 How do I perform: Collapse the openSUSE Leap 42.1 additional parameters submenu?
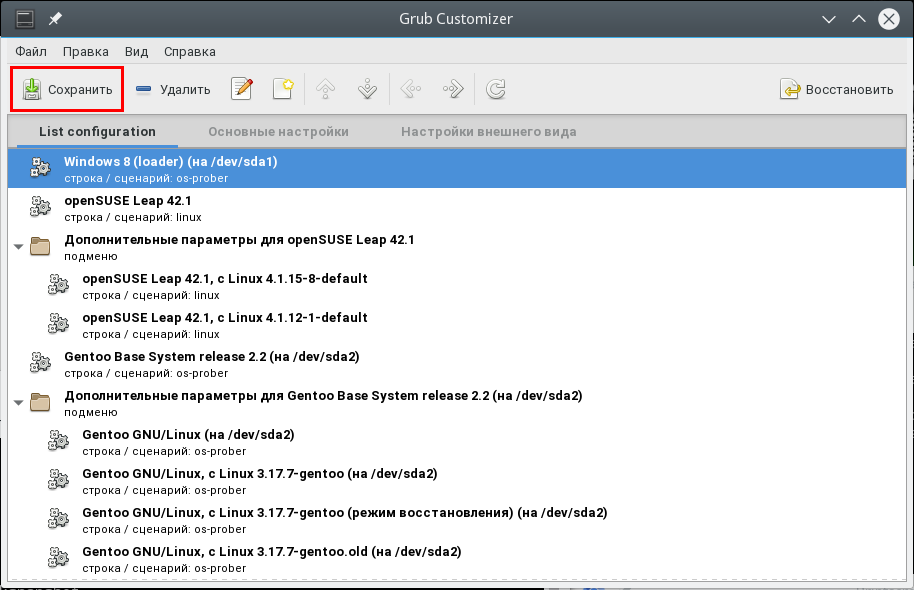tap(19, 247)
